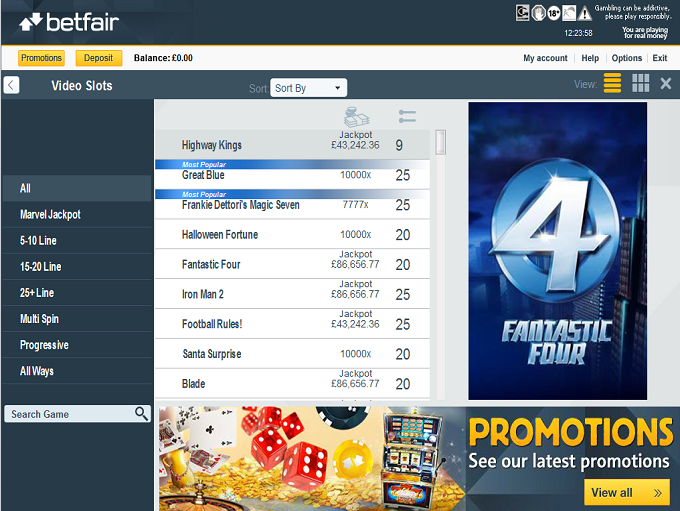680x511 pixels.
Task: Select the Great Blue game
Action: [x=293, y=174]
